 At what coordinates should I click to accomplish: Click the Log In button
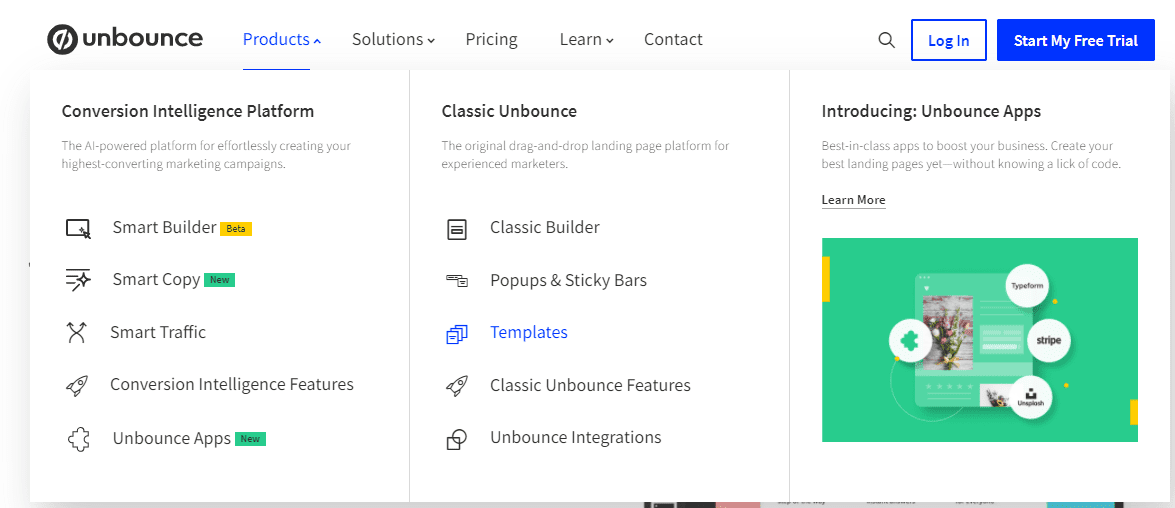click(949, 40)
